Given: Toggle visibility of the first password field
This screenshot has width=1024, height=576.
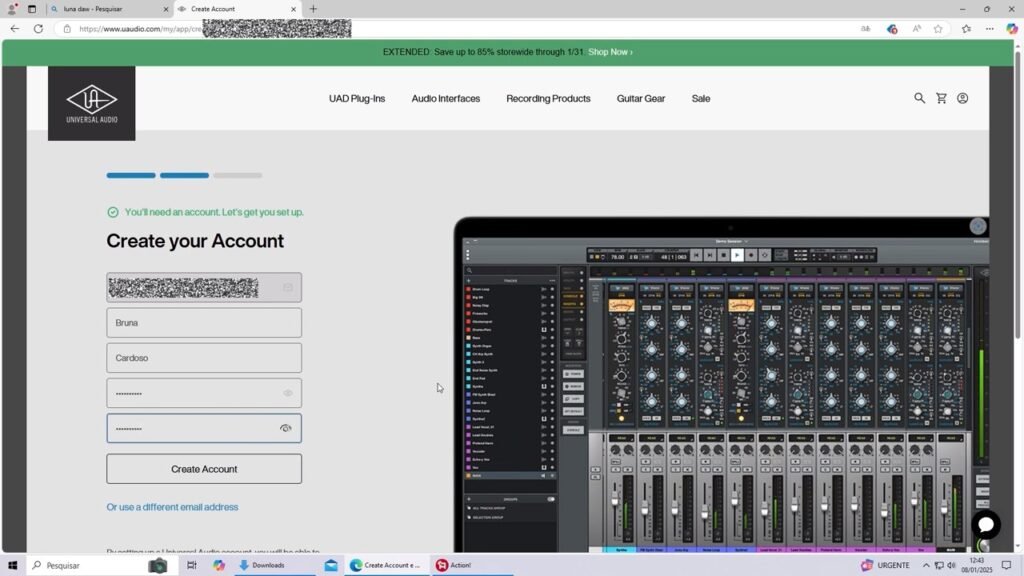Looking at the screenshot, I should [288, 393].
